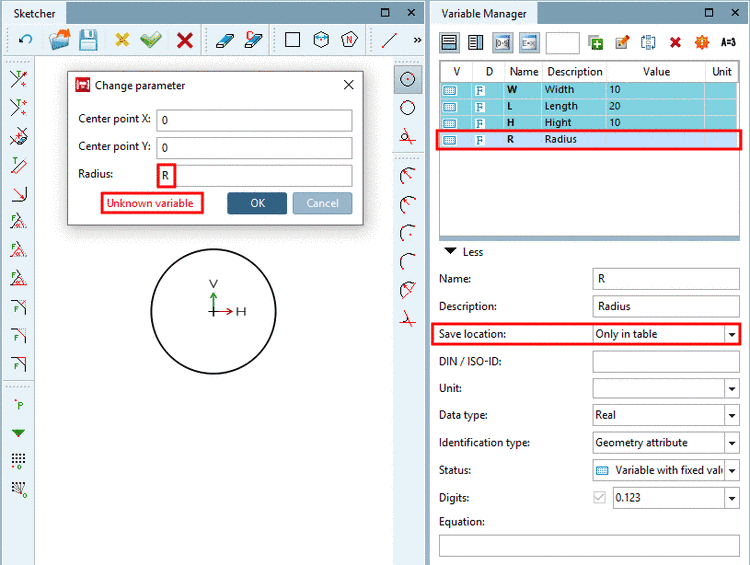
Task: Open the Save location dropdown
Action: click(x=731, y=334)
